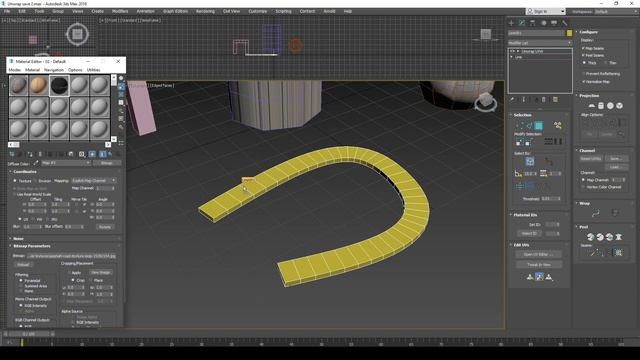The image size is (640, 360).
Task: Click the Reset UVWs button
Action: click(591, 158)
